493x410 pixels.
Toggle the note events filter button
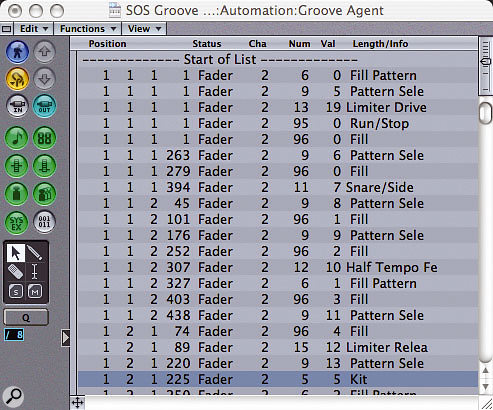coord(16,138)
